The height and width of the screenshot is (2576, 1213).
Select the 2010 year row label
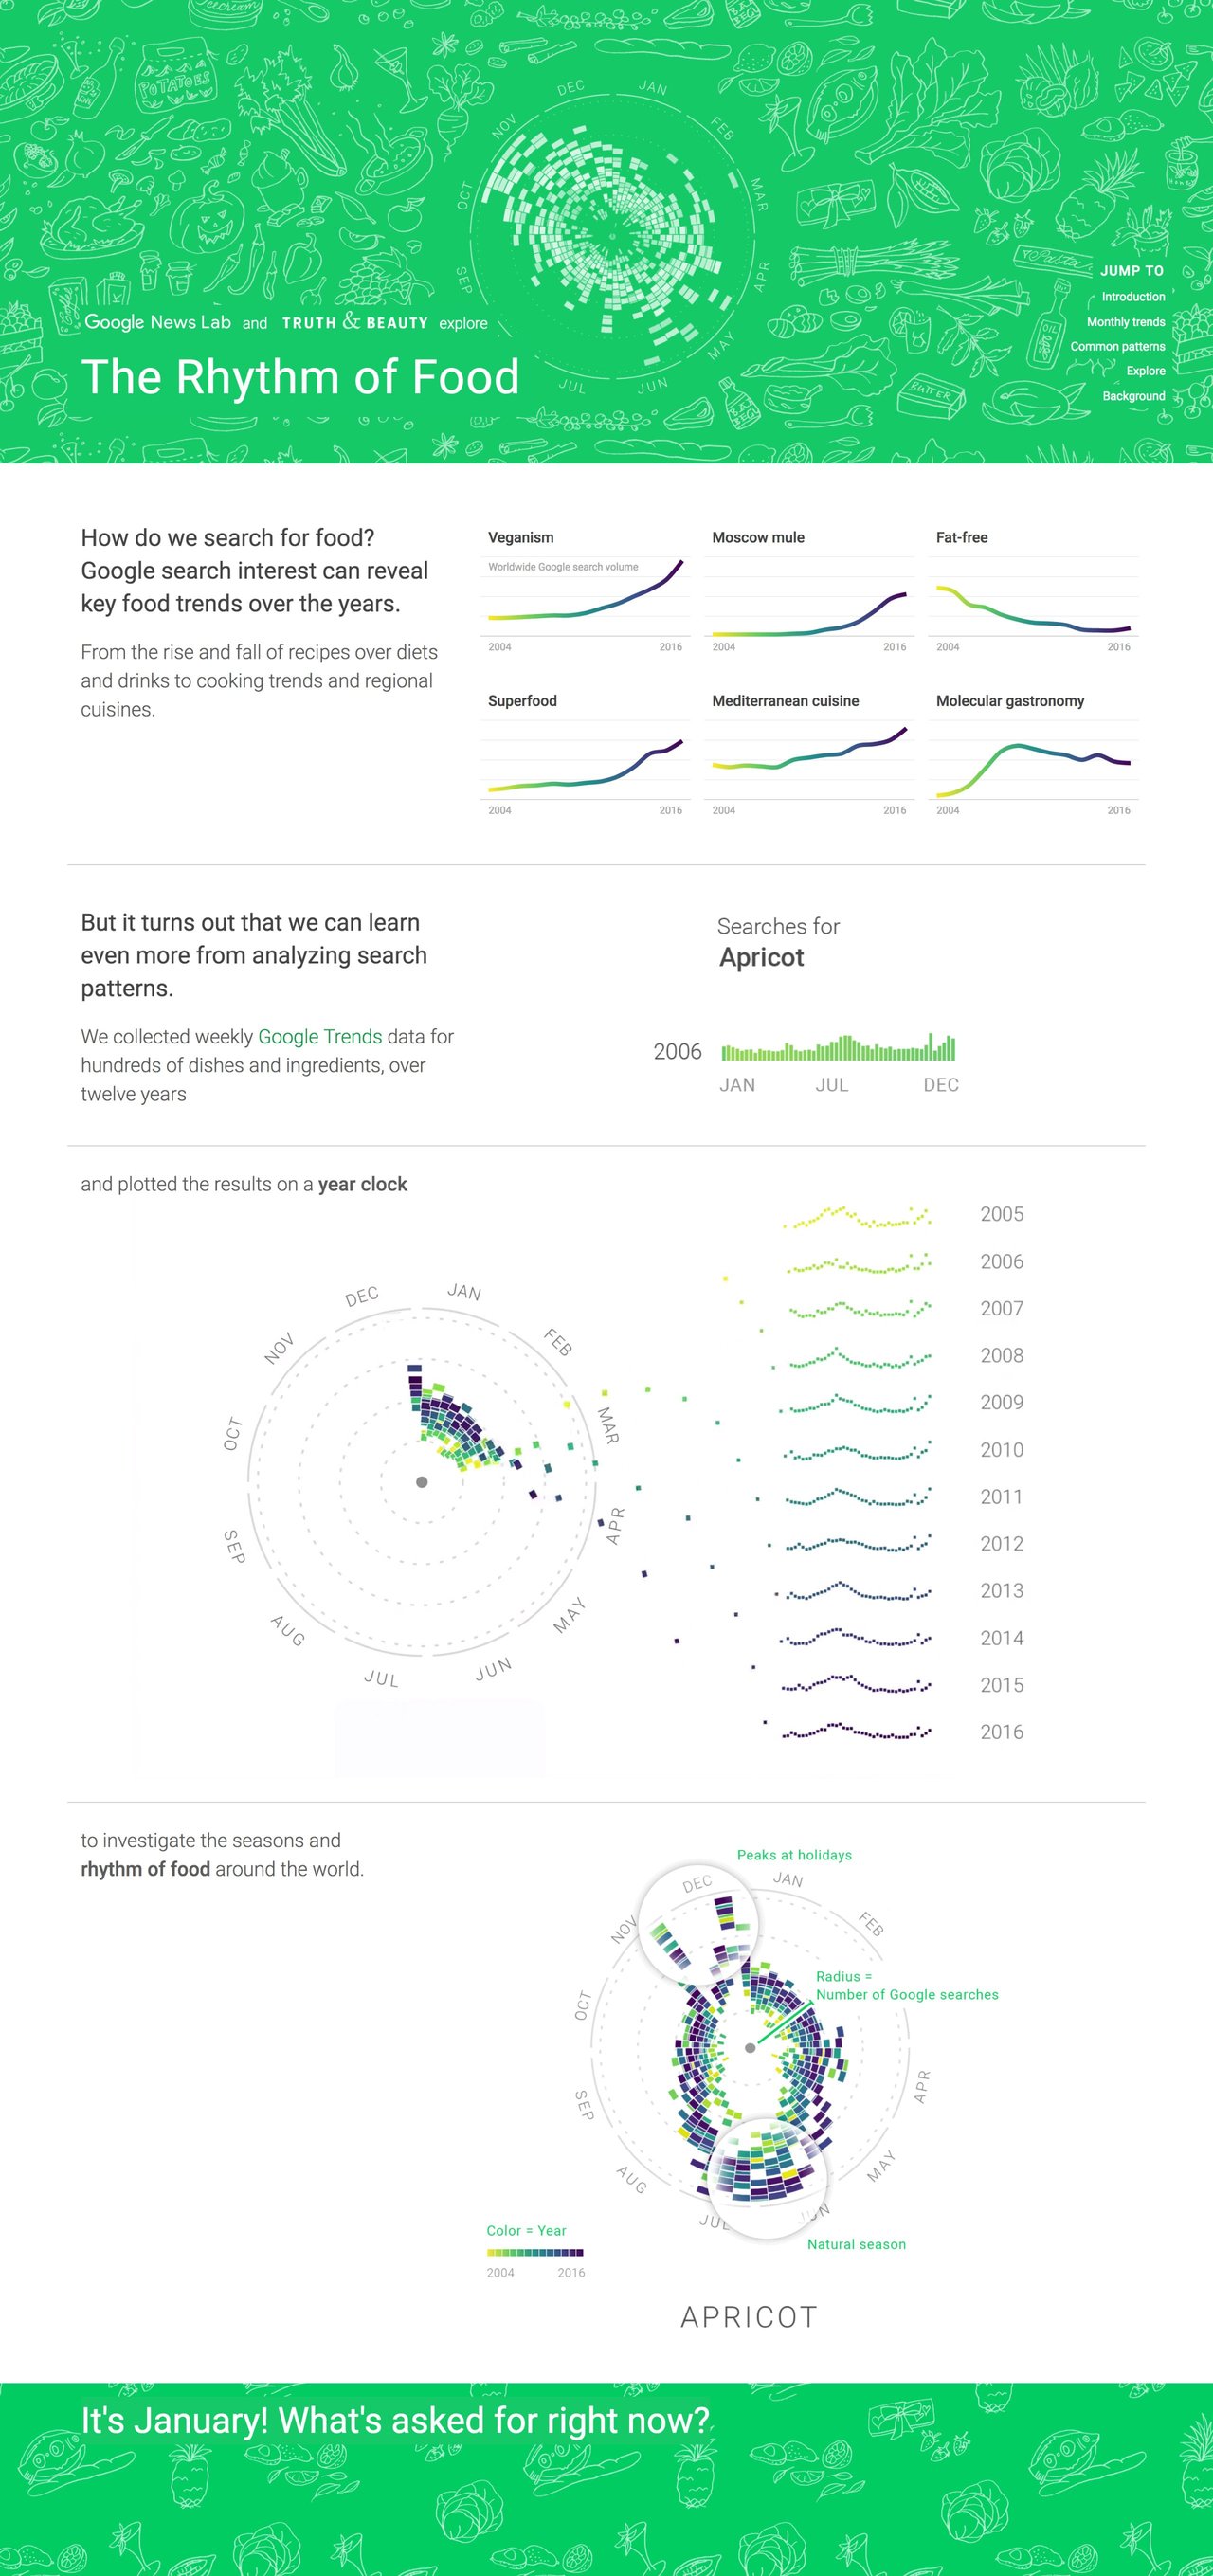[x=1001, y=1449]
